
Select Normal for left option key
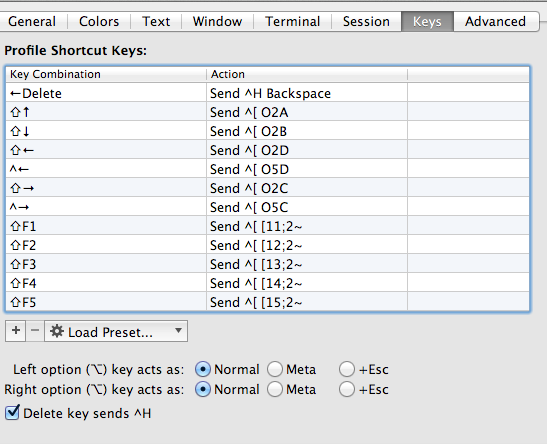click(203, 369)
